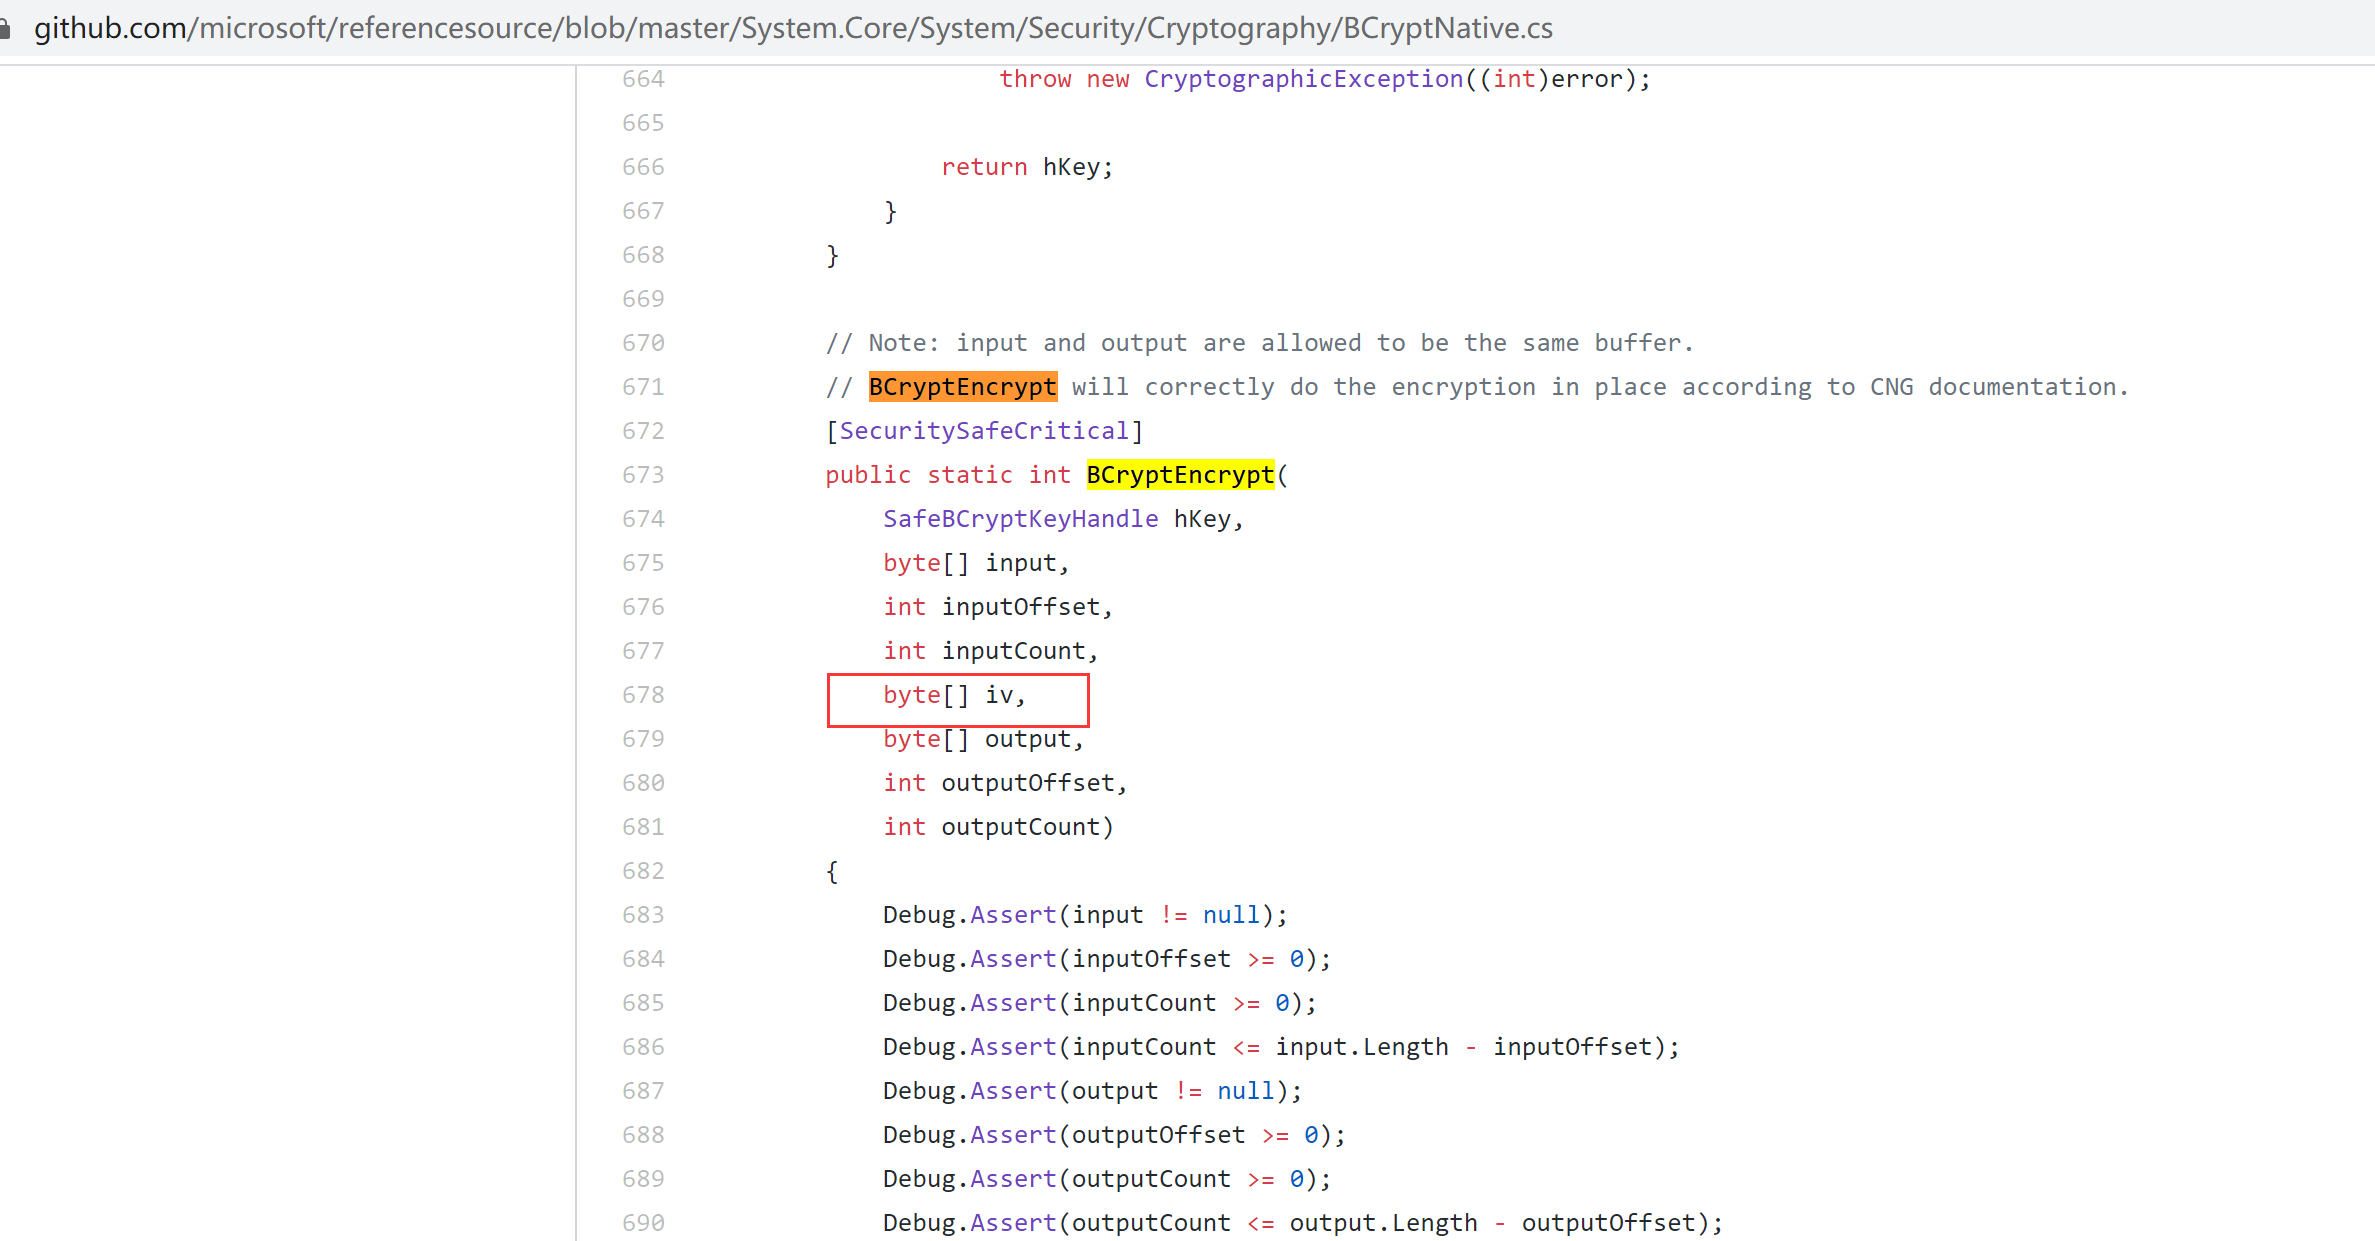Click the SafeBCryptKeyHandle type on line 674
Viewport: 2375px width, 1241px height.
click(1020, 518)
